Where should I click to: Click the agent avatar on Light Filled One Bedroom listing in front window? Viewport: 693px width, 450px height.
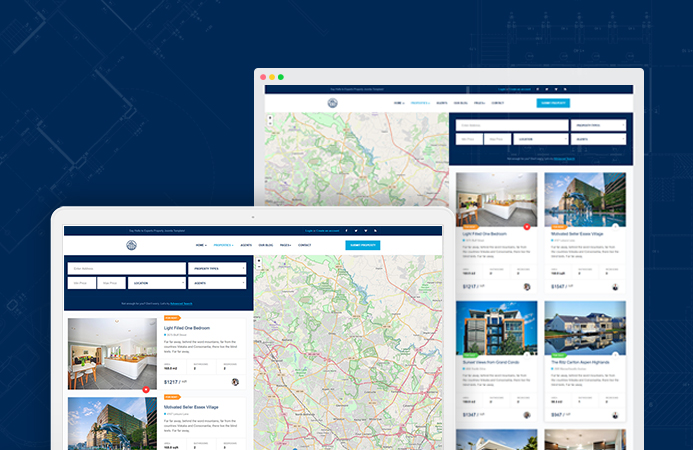coord(235,381)
